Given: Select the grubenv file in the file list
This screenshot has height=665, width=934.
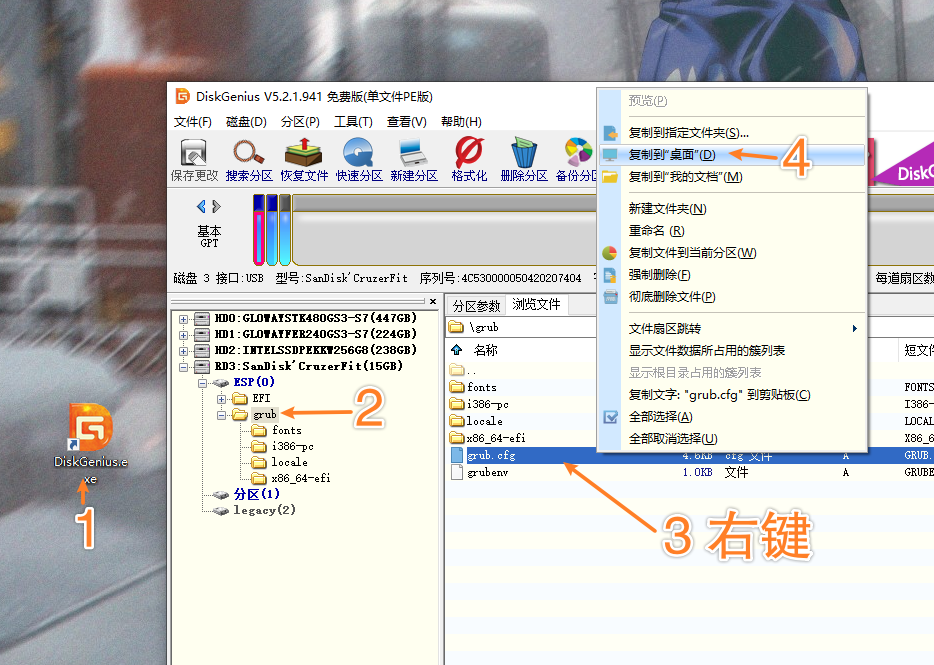Looking at the screenshot, I should tap(487, 472).
